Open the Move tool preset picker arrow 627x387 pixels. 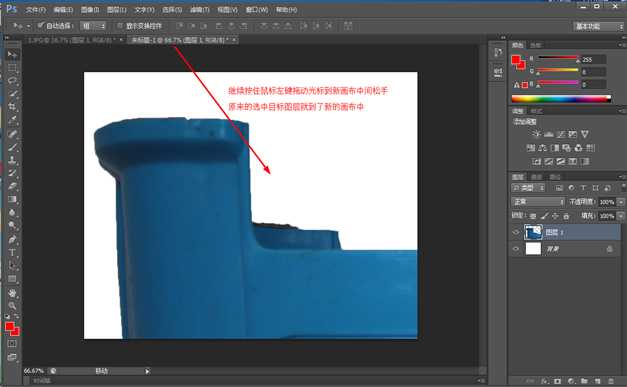(x=28, y=26)
